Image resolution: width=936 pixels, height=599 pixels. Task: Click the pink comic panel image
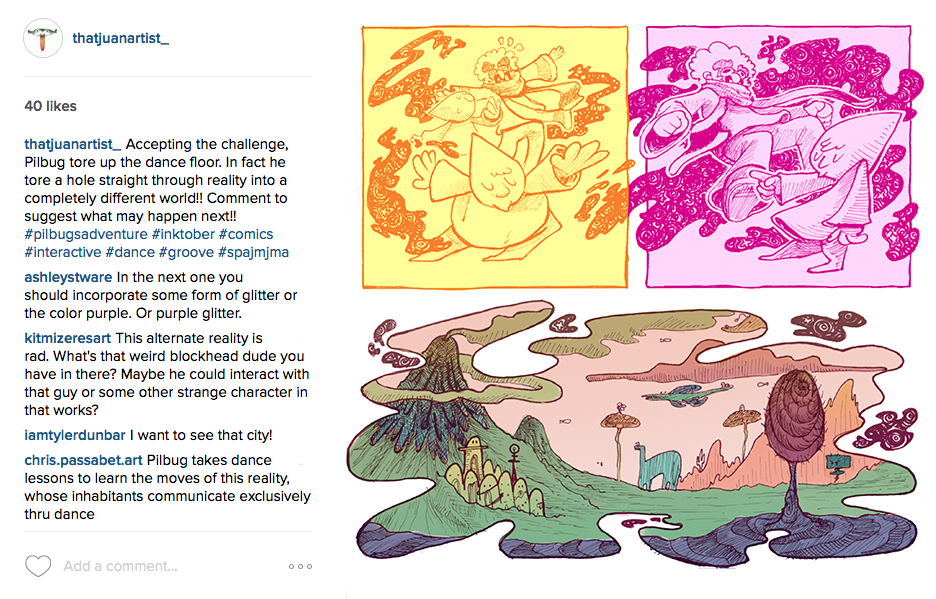[779, 156]
